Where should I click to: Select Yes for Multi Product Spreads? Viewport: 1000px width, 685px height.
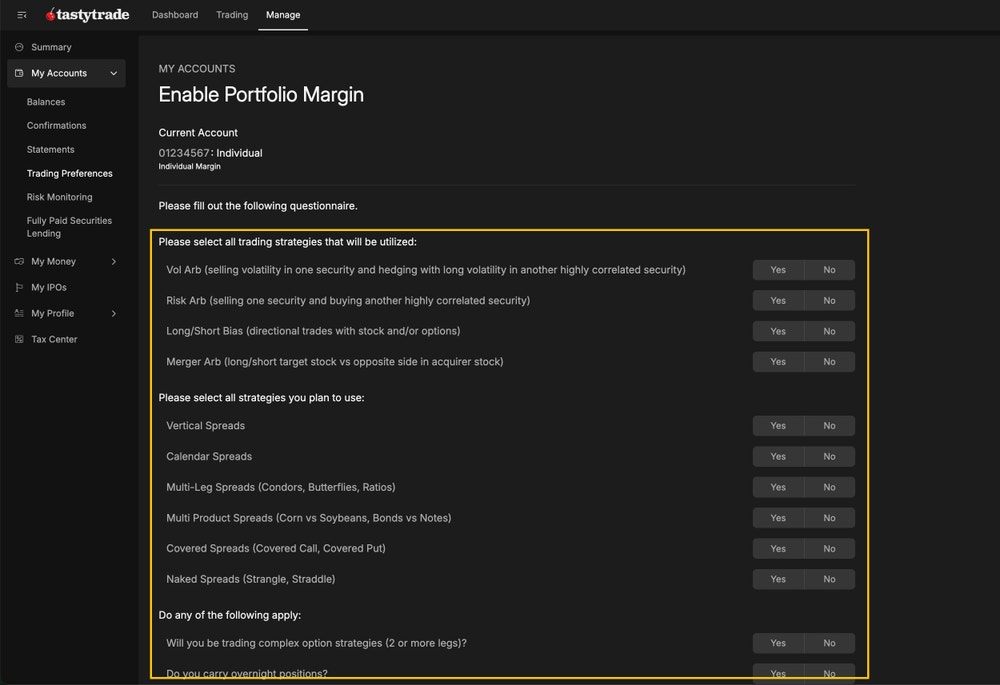pyautogui.click(x=778, y=518)
